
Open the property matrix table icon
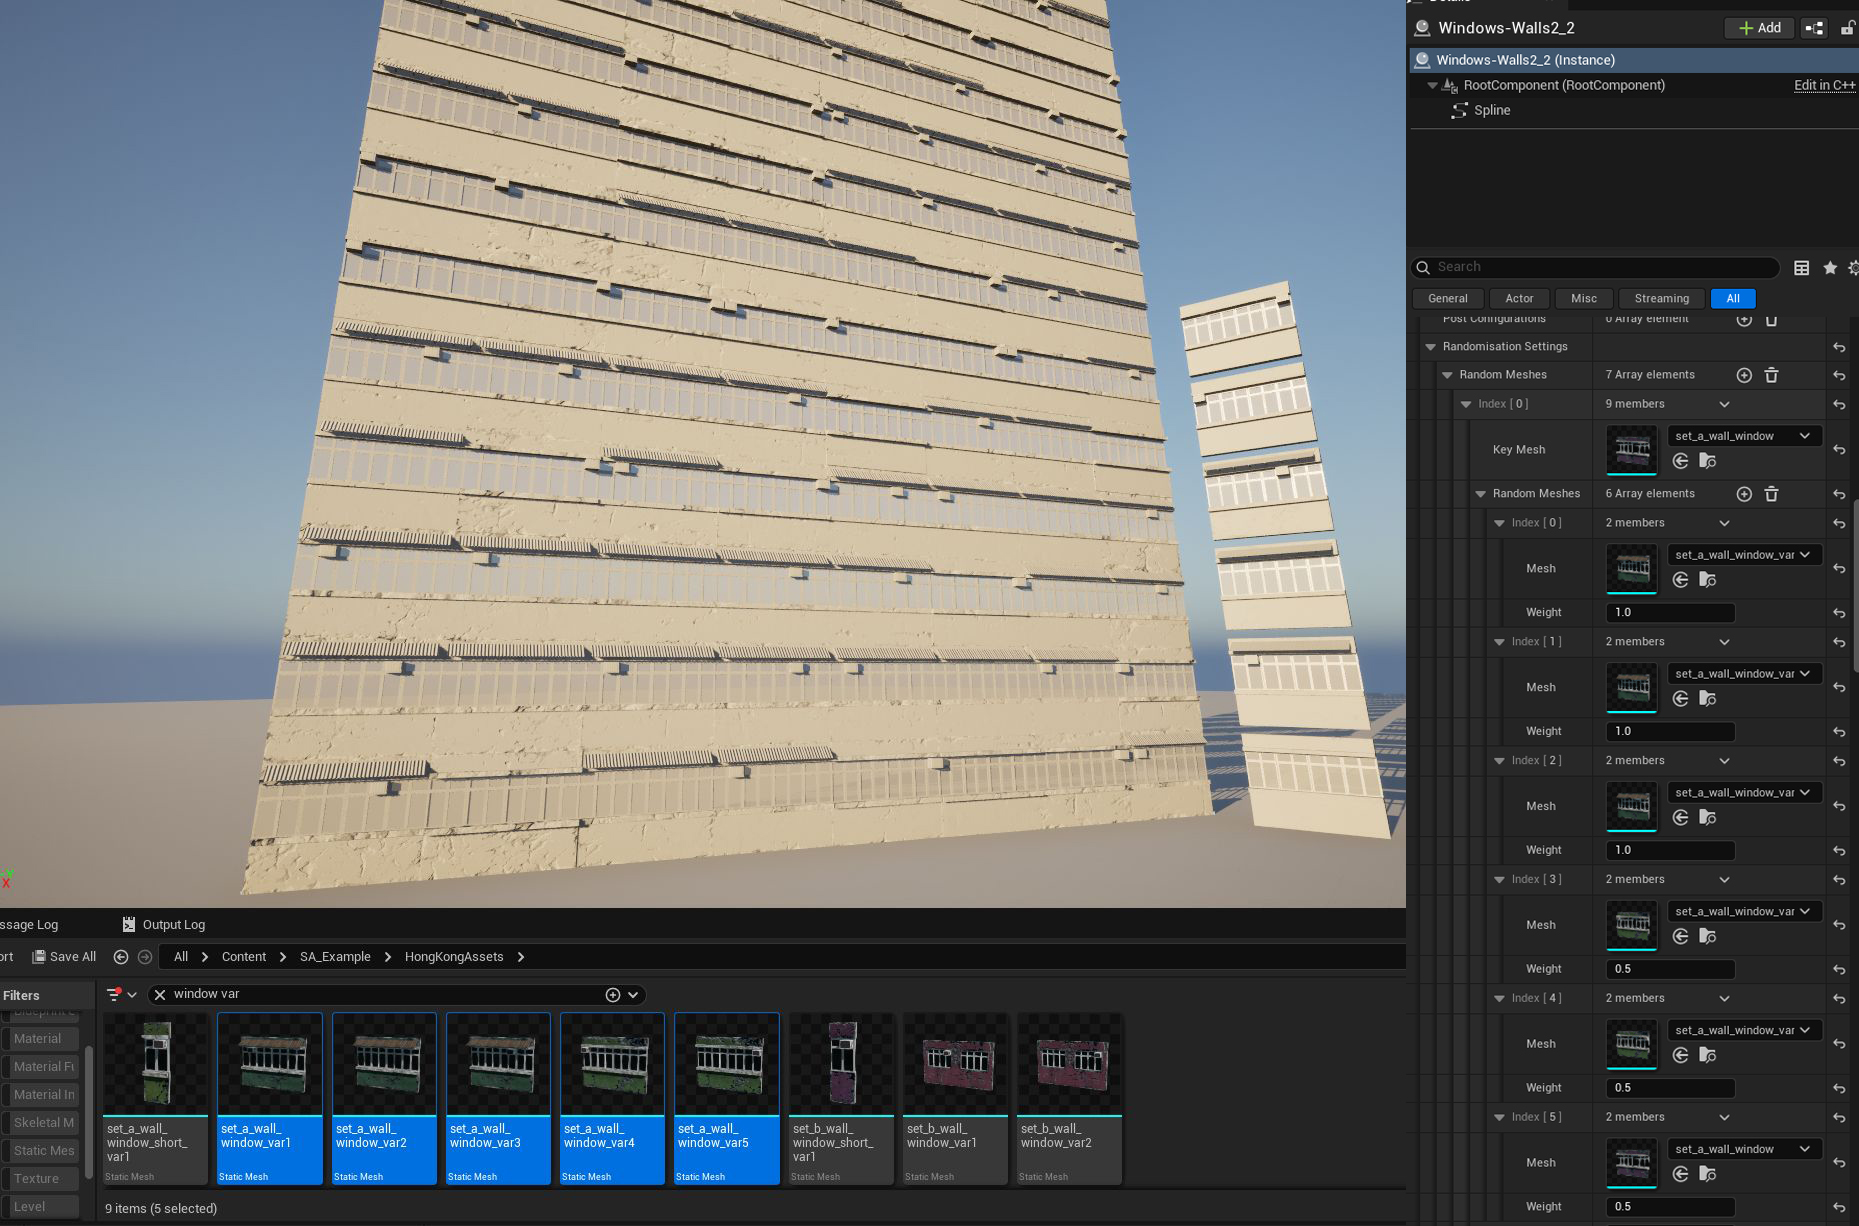coord(1801,268)
